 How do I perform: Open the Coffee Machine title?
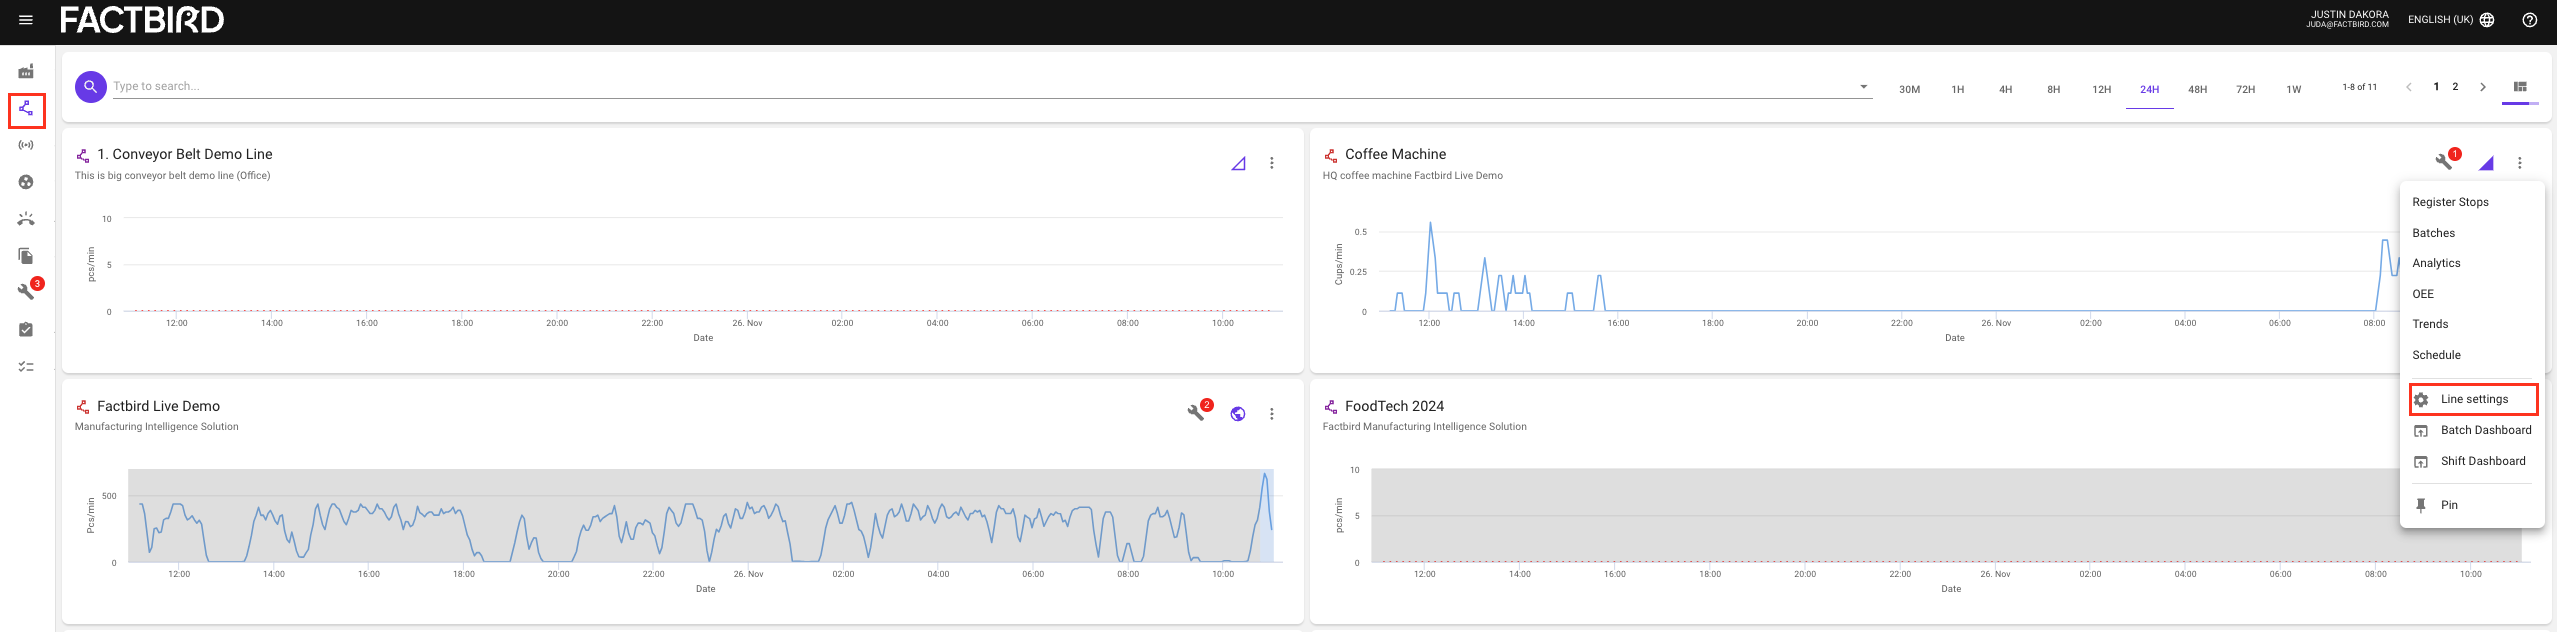(1395, 154)
